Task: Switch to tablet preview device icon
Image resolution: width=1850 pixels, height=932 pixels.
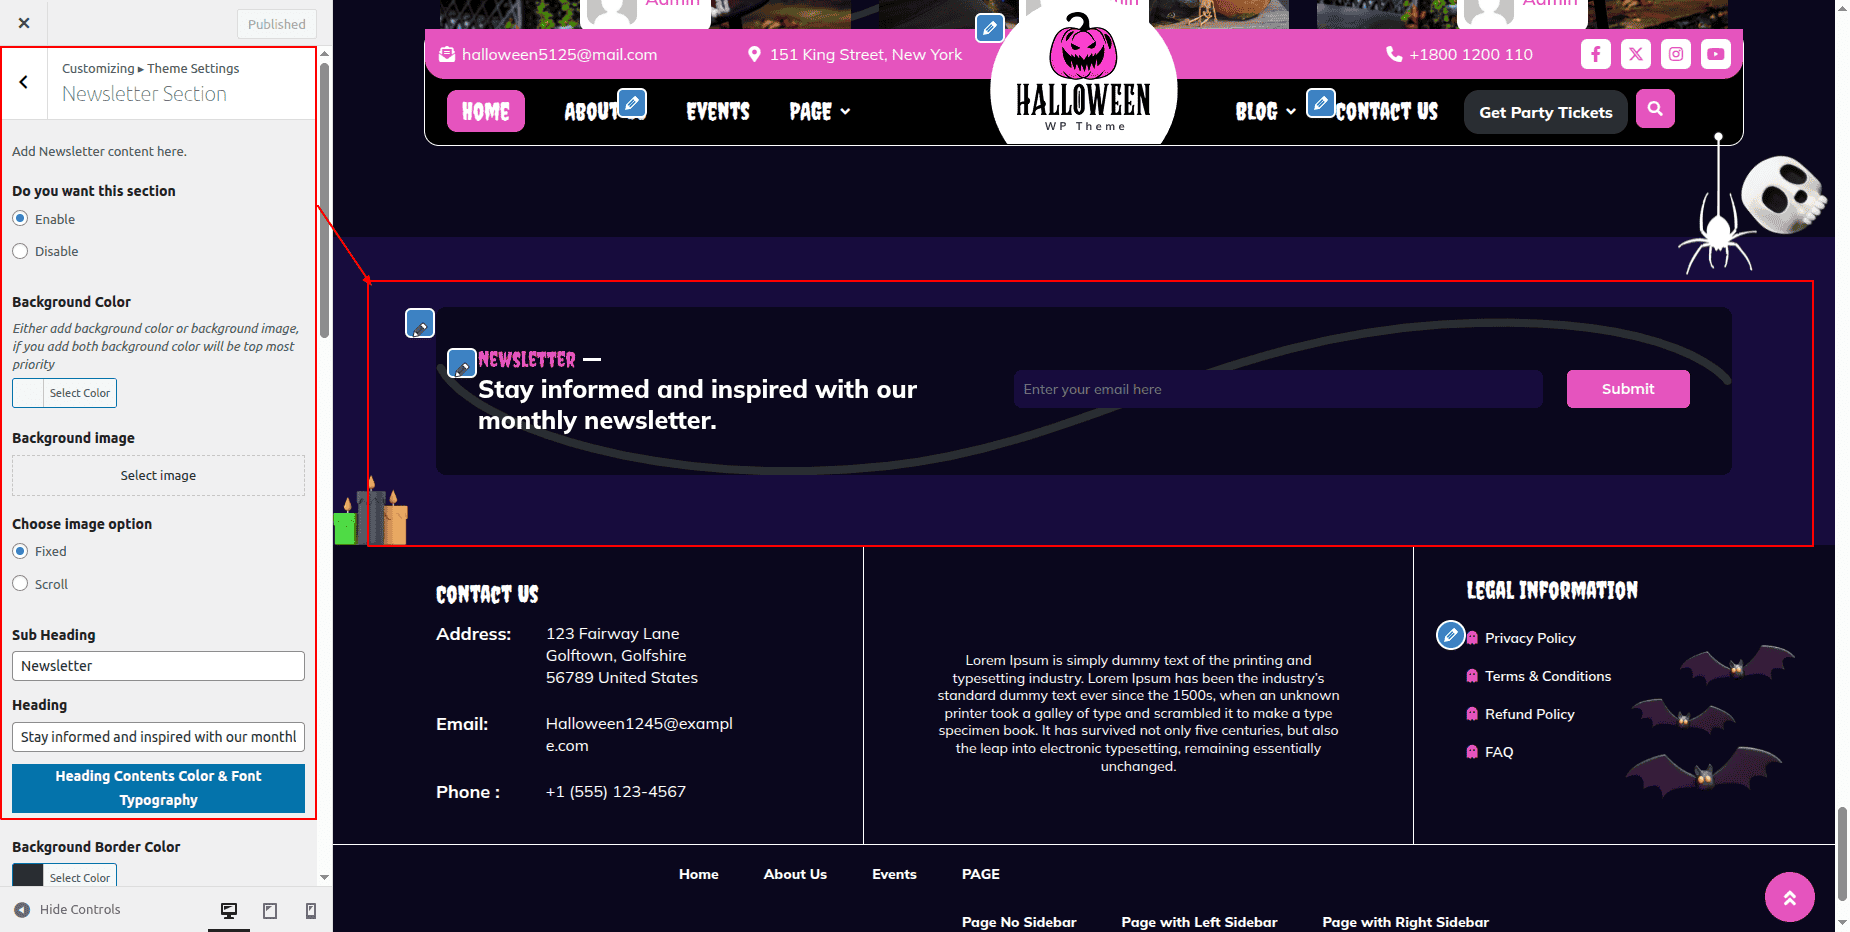Action: point(270,910)
